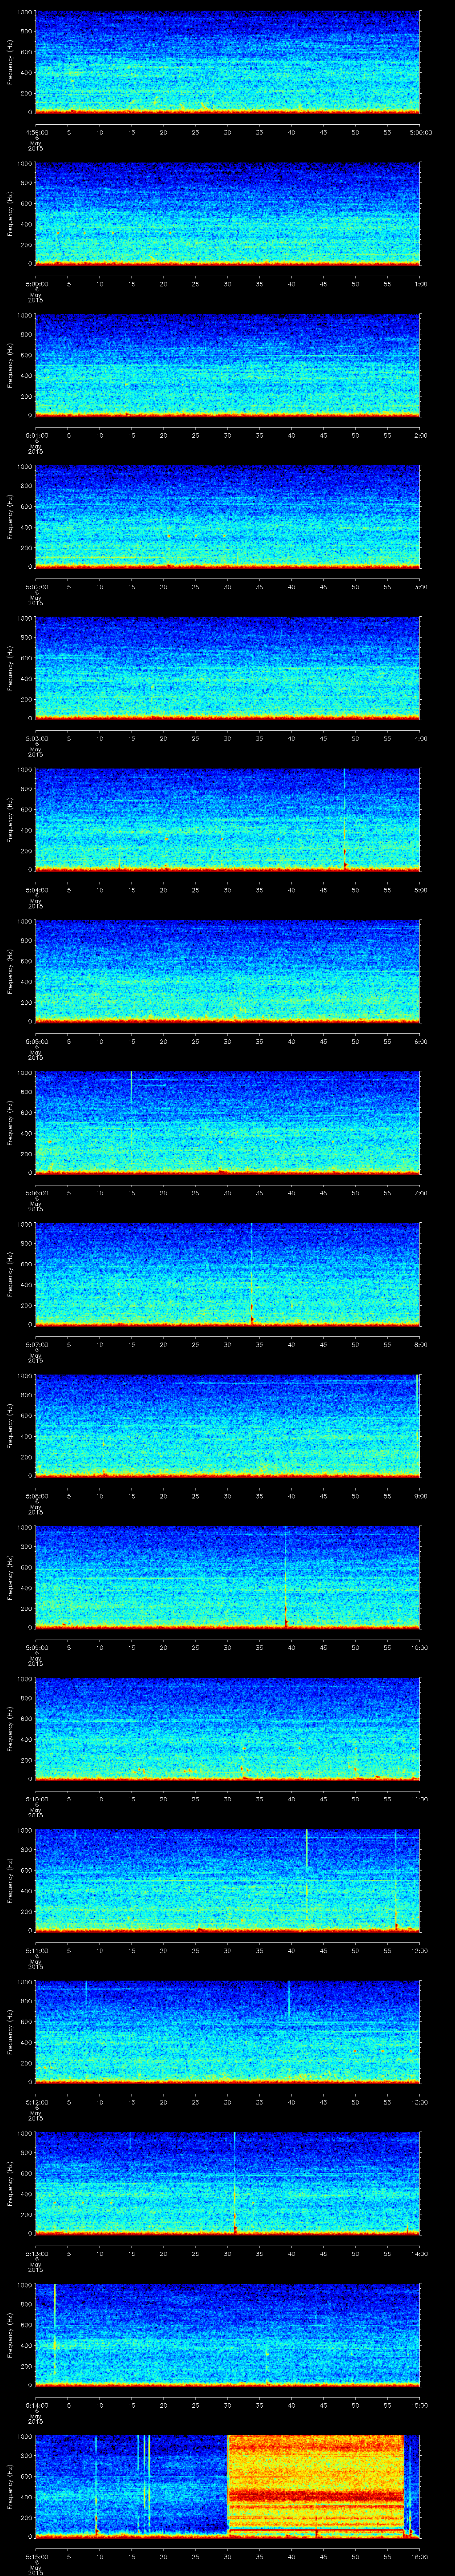Click the 3:00 end time label

(420, 587)
